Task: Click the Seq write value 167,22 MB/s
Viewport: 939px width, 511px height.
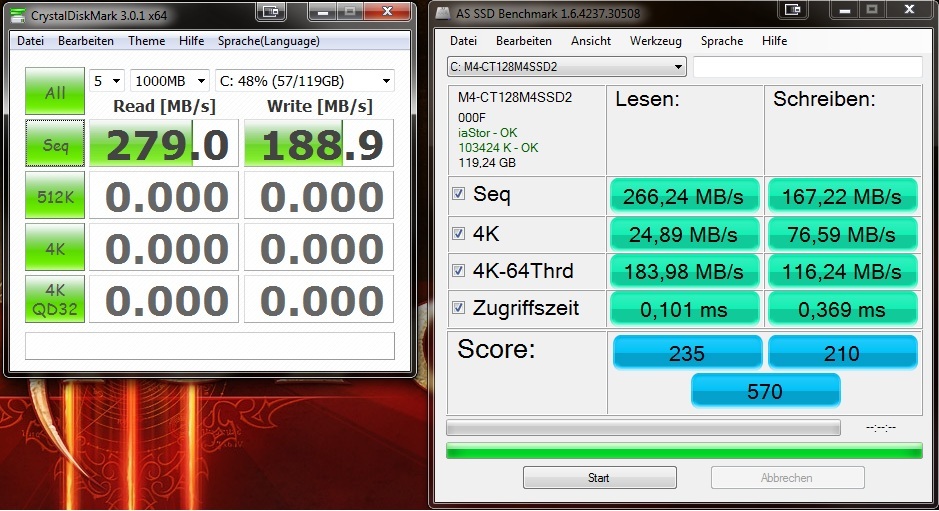Action: click(x=842, y=196)
